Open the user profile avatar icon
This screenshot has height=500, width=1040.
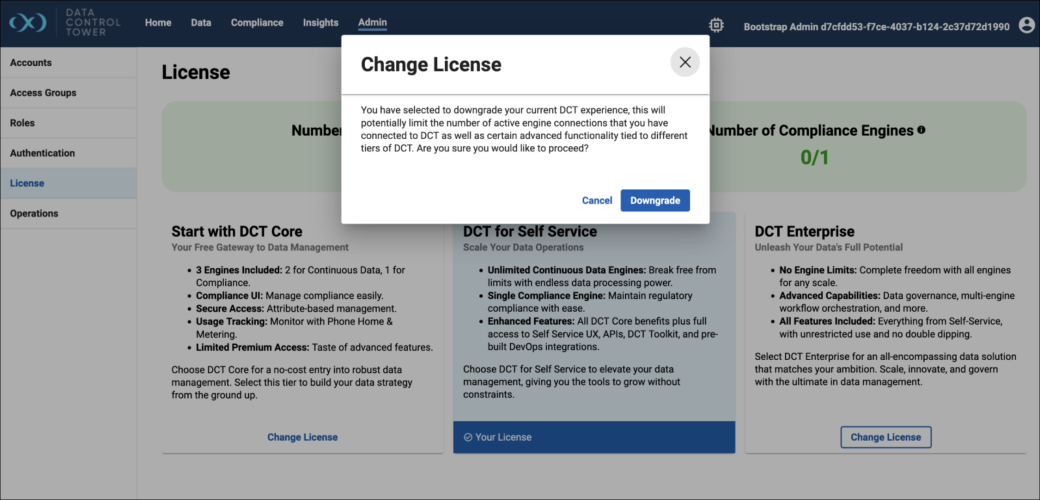click(x=1026, y=25)
